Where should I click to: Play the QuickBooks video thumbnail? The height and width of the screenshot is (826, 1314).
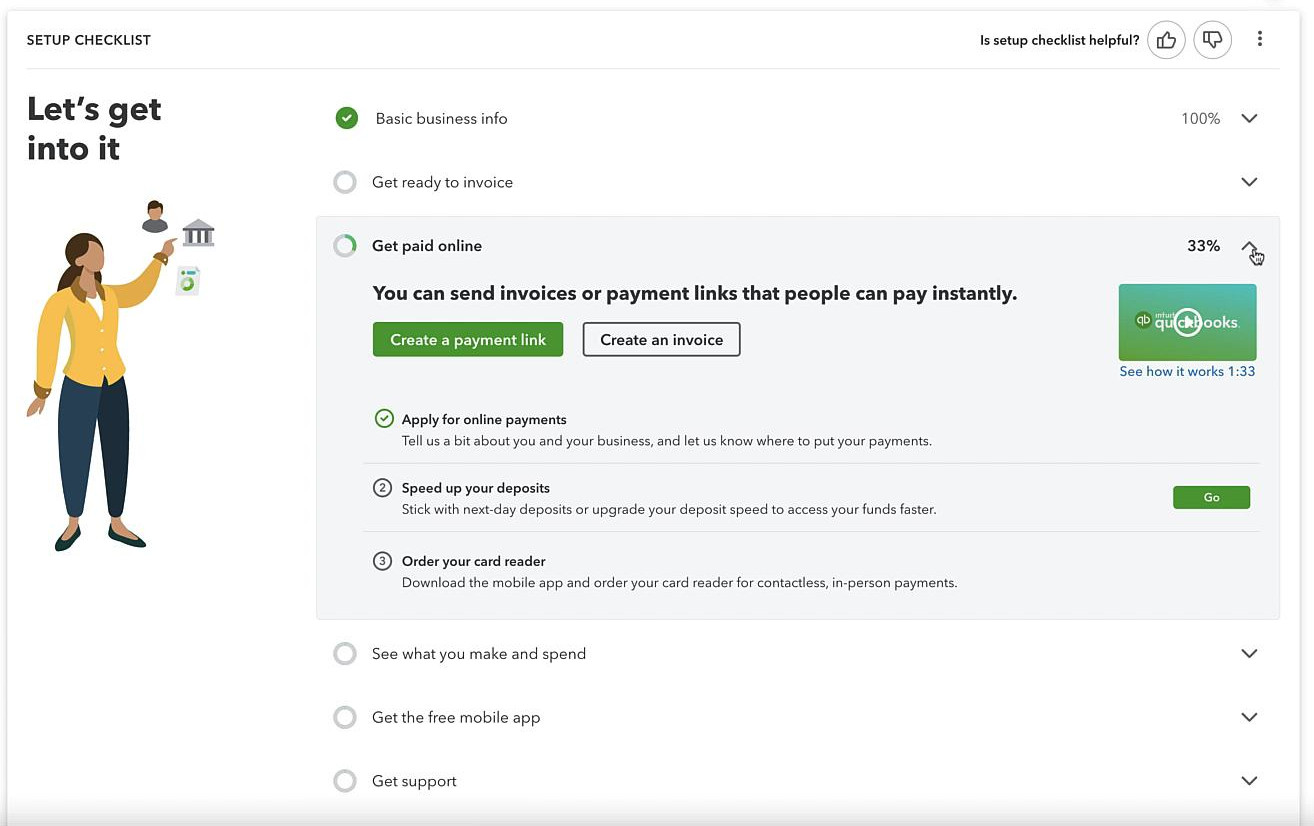[1187, 322]
